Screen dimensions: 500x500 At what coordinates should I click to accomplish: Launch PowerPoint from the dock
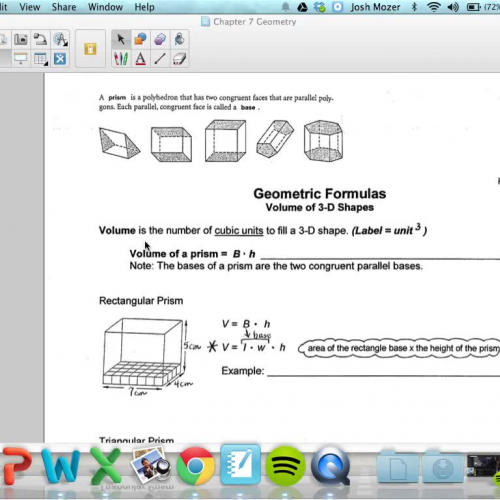click(x=17, y=466)
